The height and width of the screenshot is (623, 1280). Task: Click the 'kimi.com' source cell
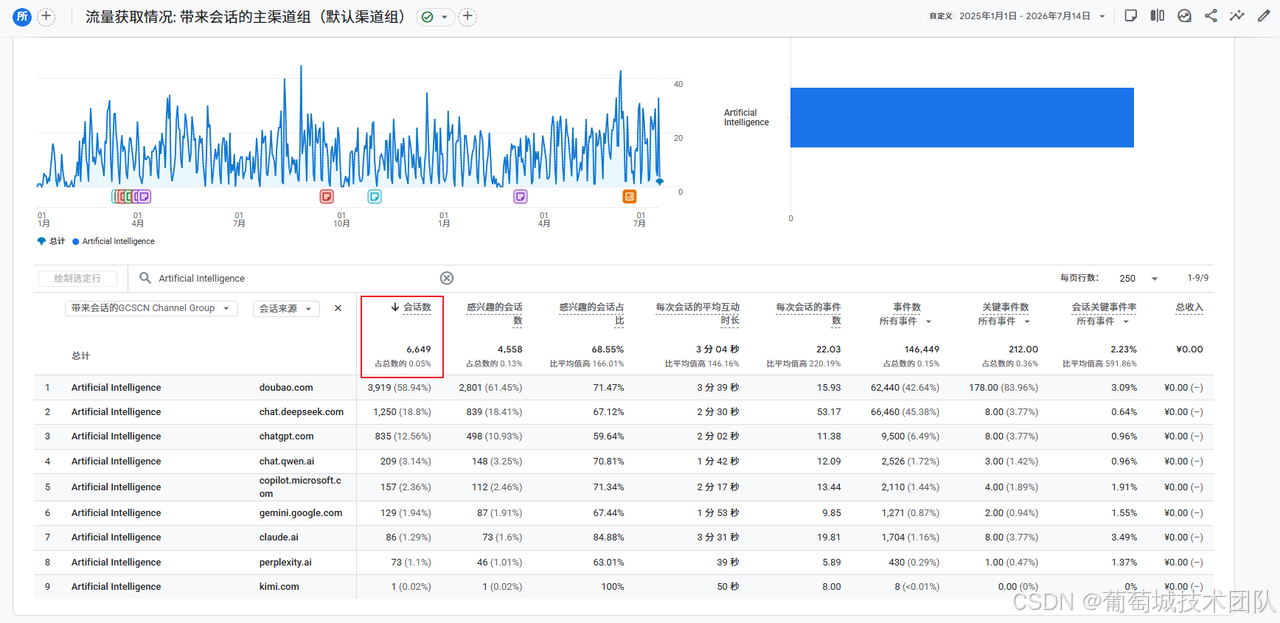(279, 587)
